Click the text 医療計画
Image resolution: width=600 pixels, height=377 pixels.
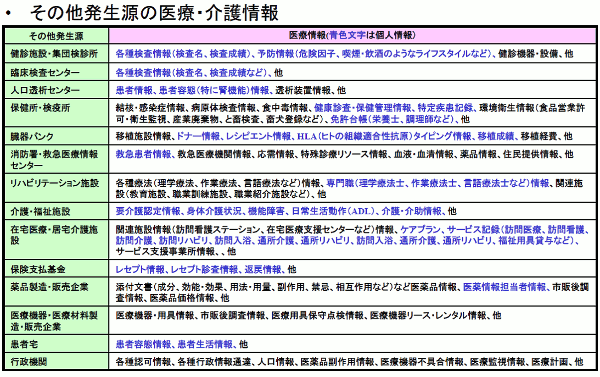click(549, 362)
